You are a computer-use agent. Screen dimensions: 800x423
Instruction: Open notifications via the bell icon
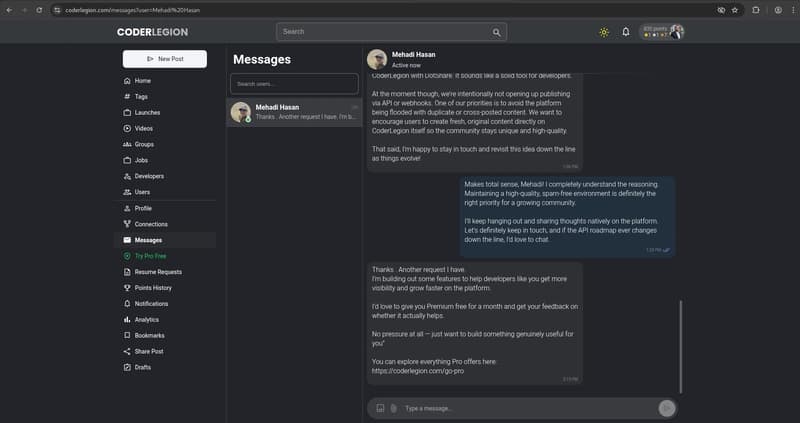pyautogui.click(x=626, y=32)
